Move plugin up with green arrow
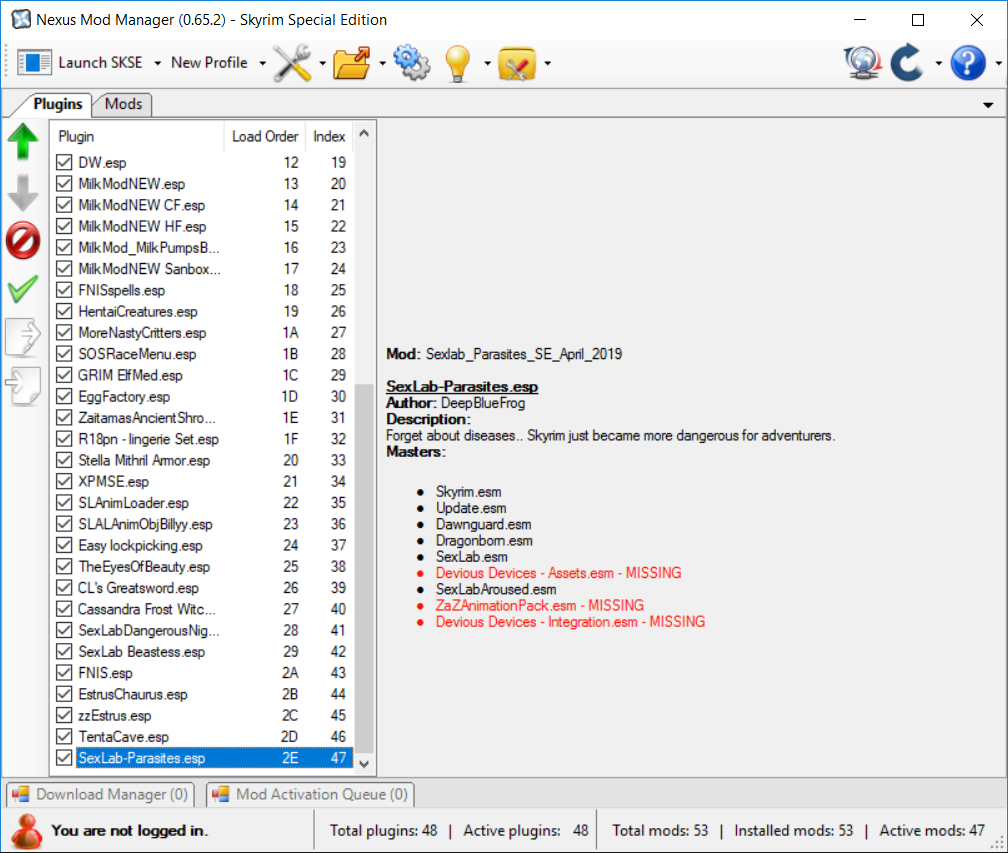The height and width of the screenshot is (853, 1008). 23,141
